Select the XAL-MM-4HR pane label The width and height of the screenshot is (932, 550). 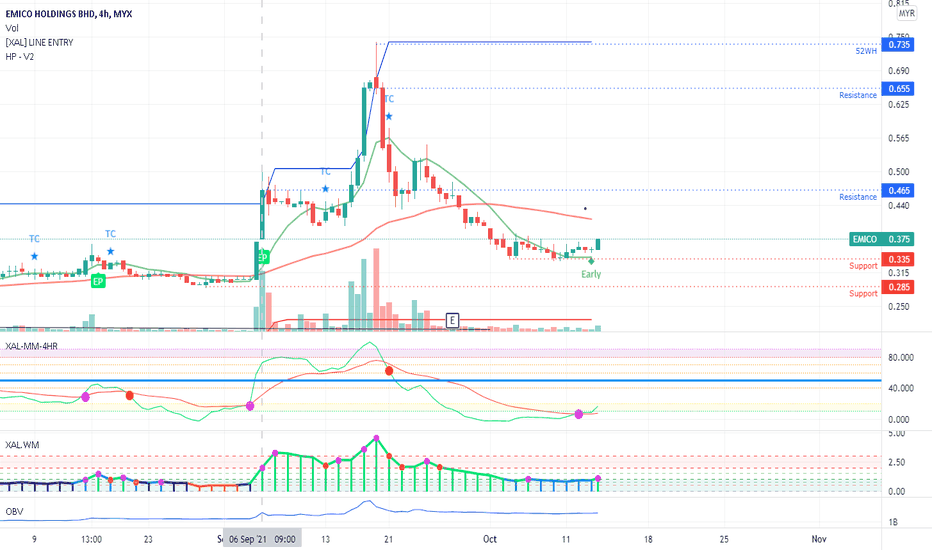click(32, 346)
